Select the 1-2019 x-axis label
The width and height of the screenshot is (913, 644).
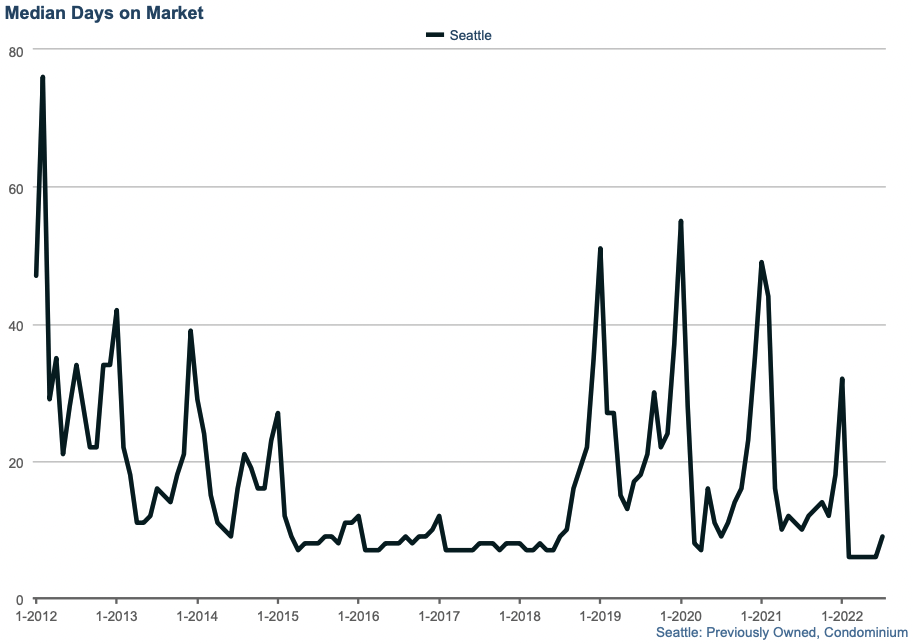click(599, 616)
